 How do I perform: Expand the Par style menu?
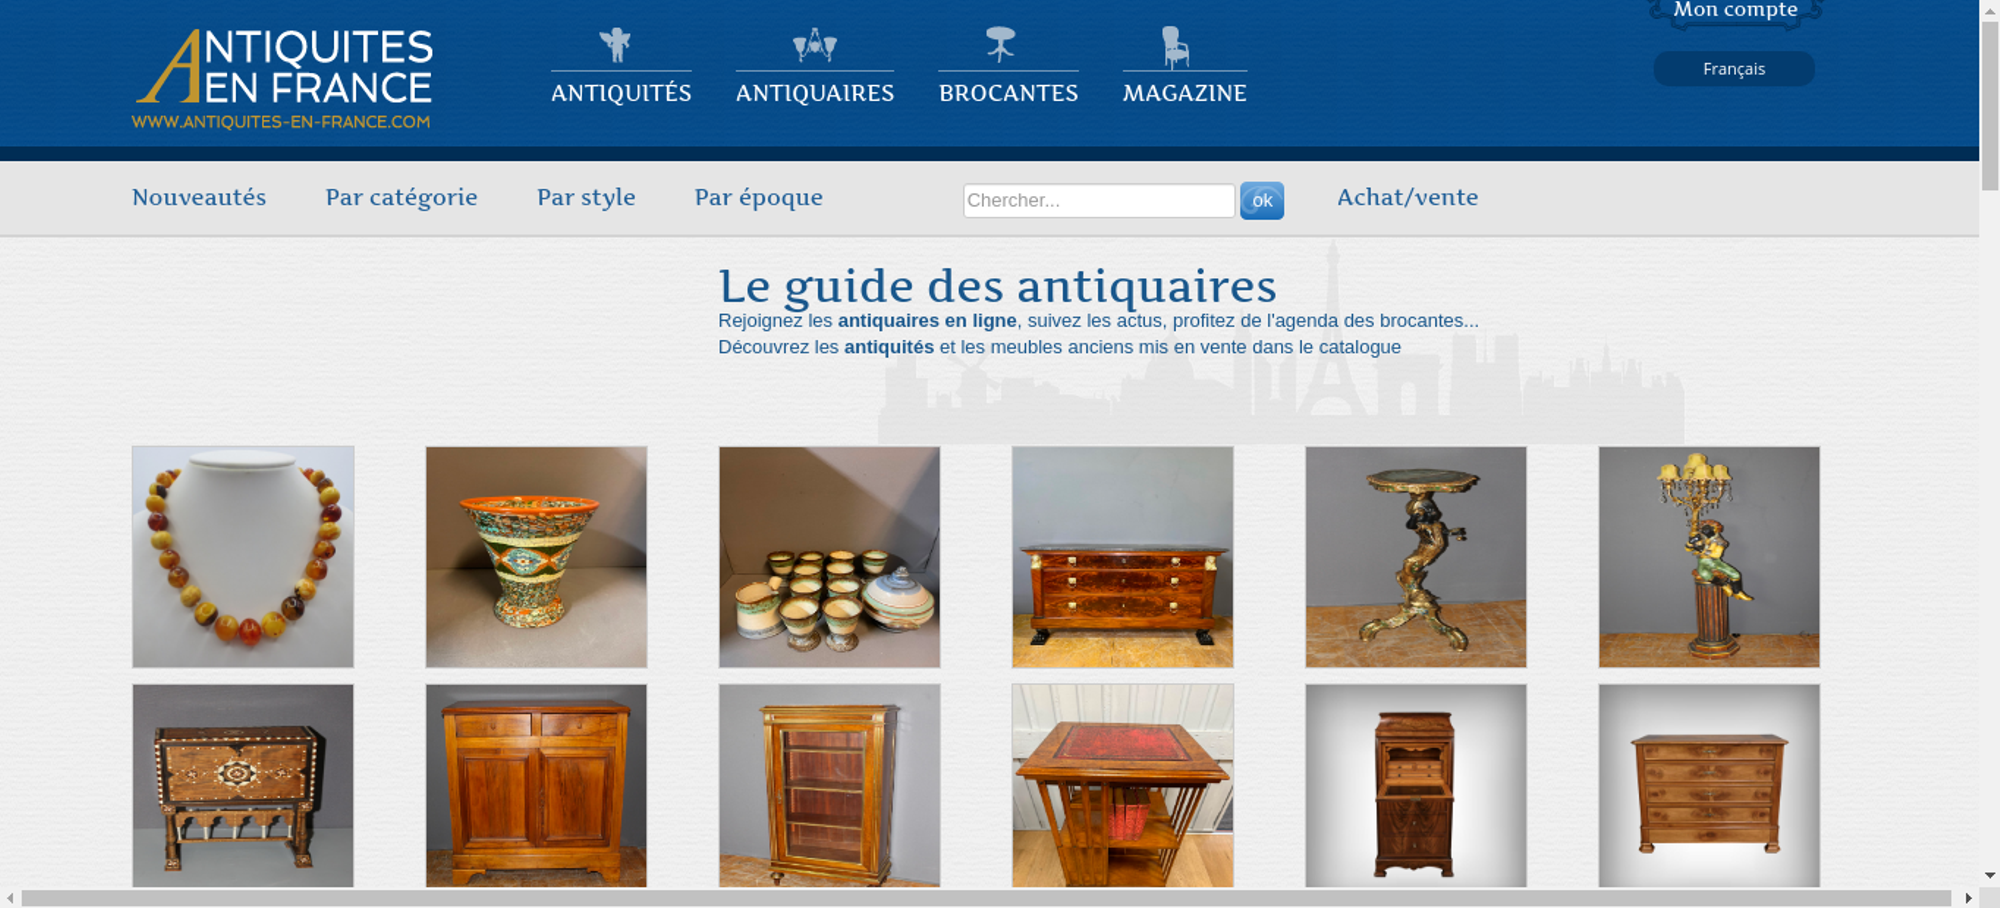(586, 197)
